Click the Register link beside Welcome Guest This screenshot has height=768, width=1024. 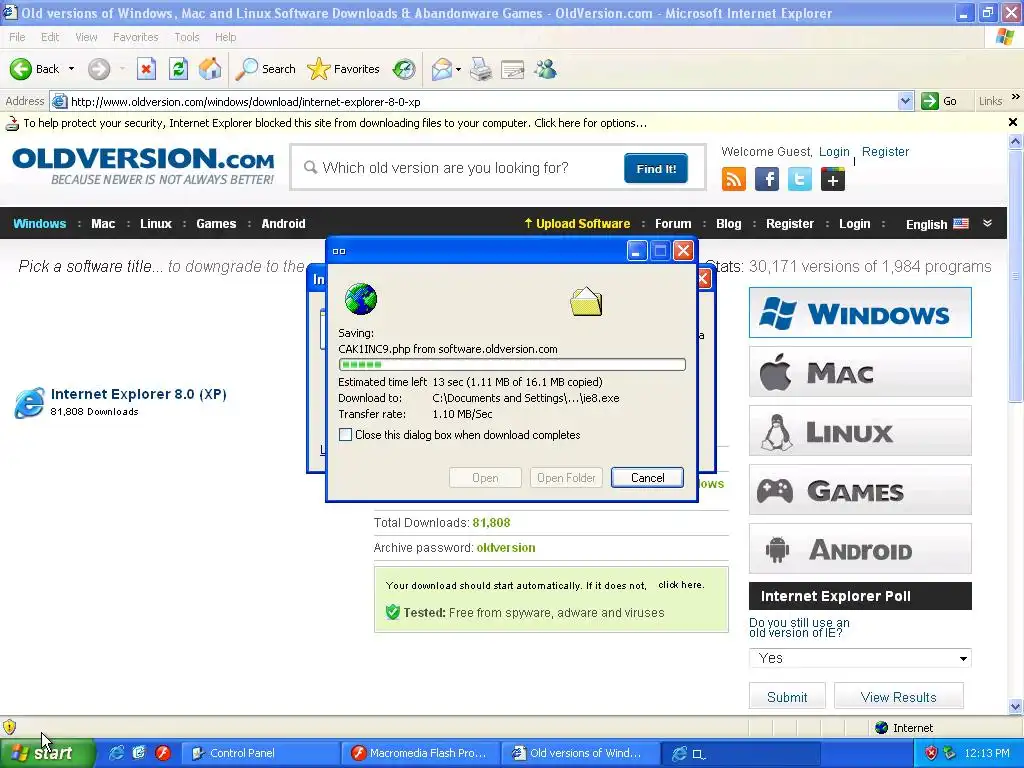pos(885,152)
